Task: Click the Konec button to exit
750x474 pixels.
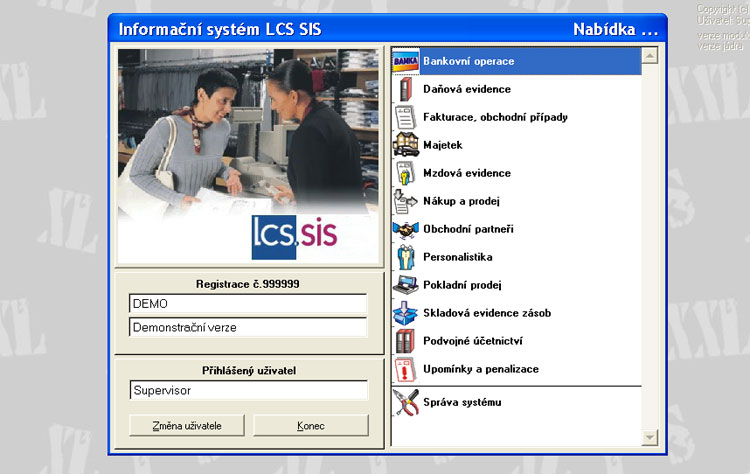Action: pyautogui.click(x=311, y=425)
